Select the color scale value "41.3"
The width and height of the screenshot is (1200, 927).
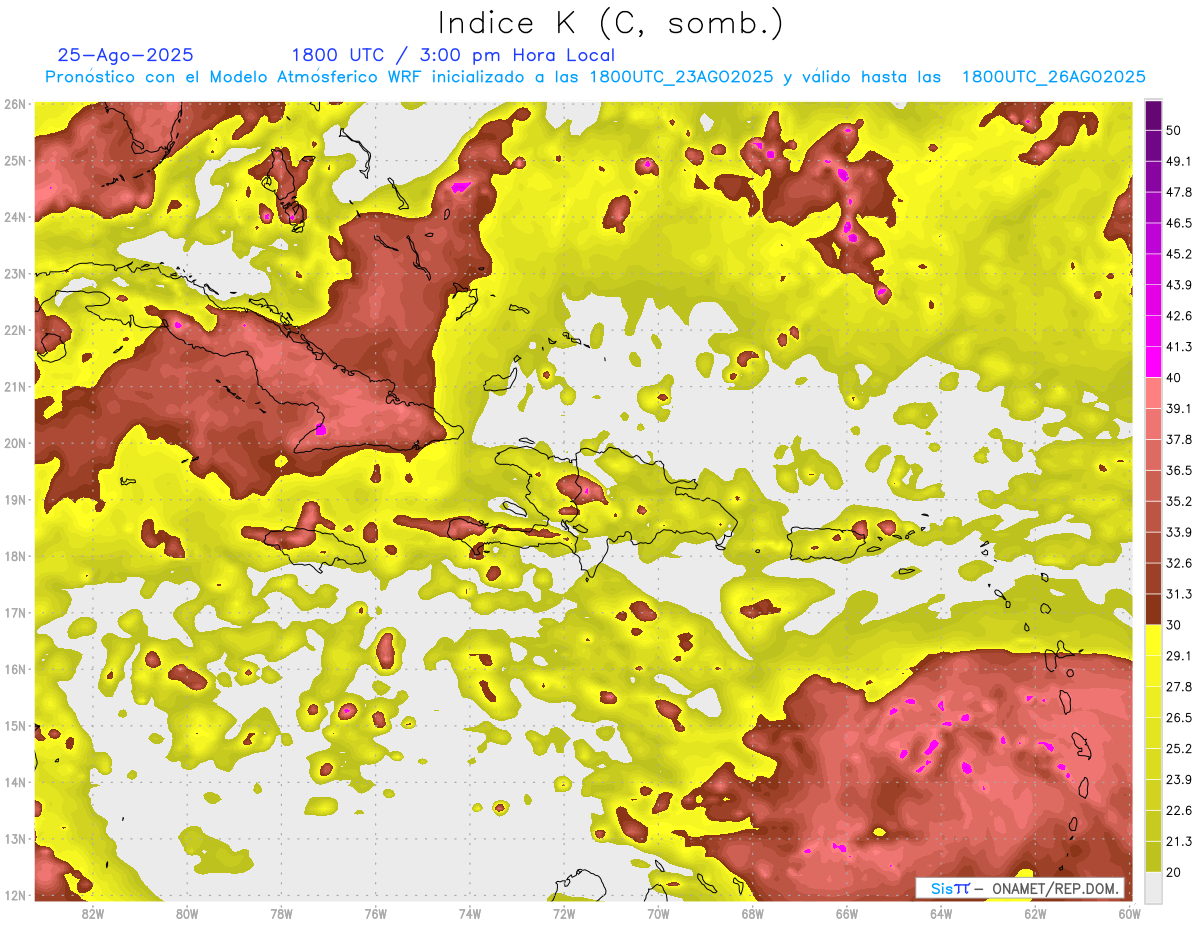point(1178,347)
